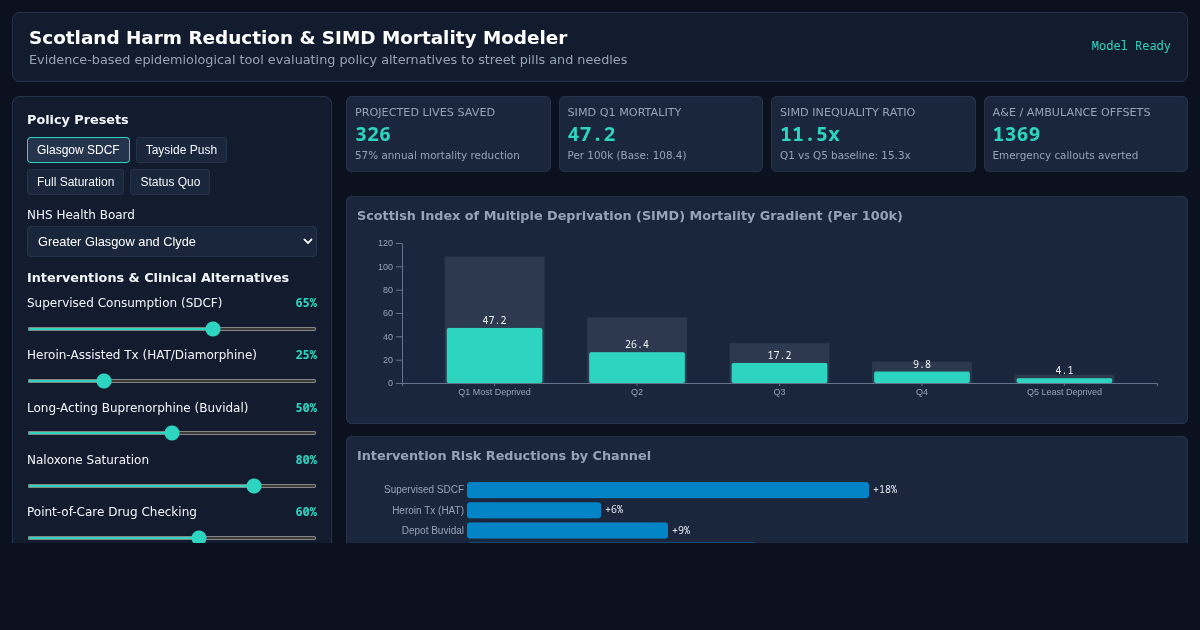The width and height of the screenshot is (1200, 630).
Task: Click the A&E / Ambulance Offsets card
Action: click(1086, 134)
